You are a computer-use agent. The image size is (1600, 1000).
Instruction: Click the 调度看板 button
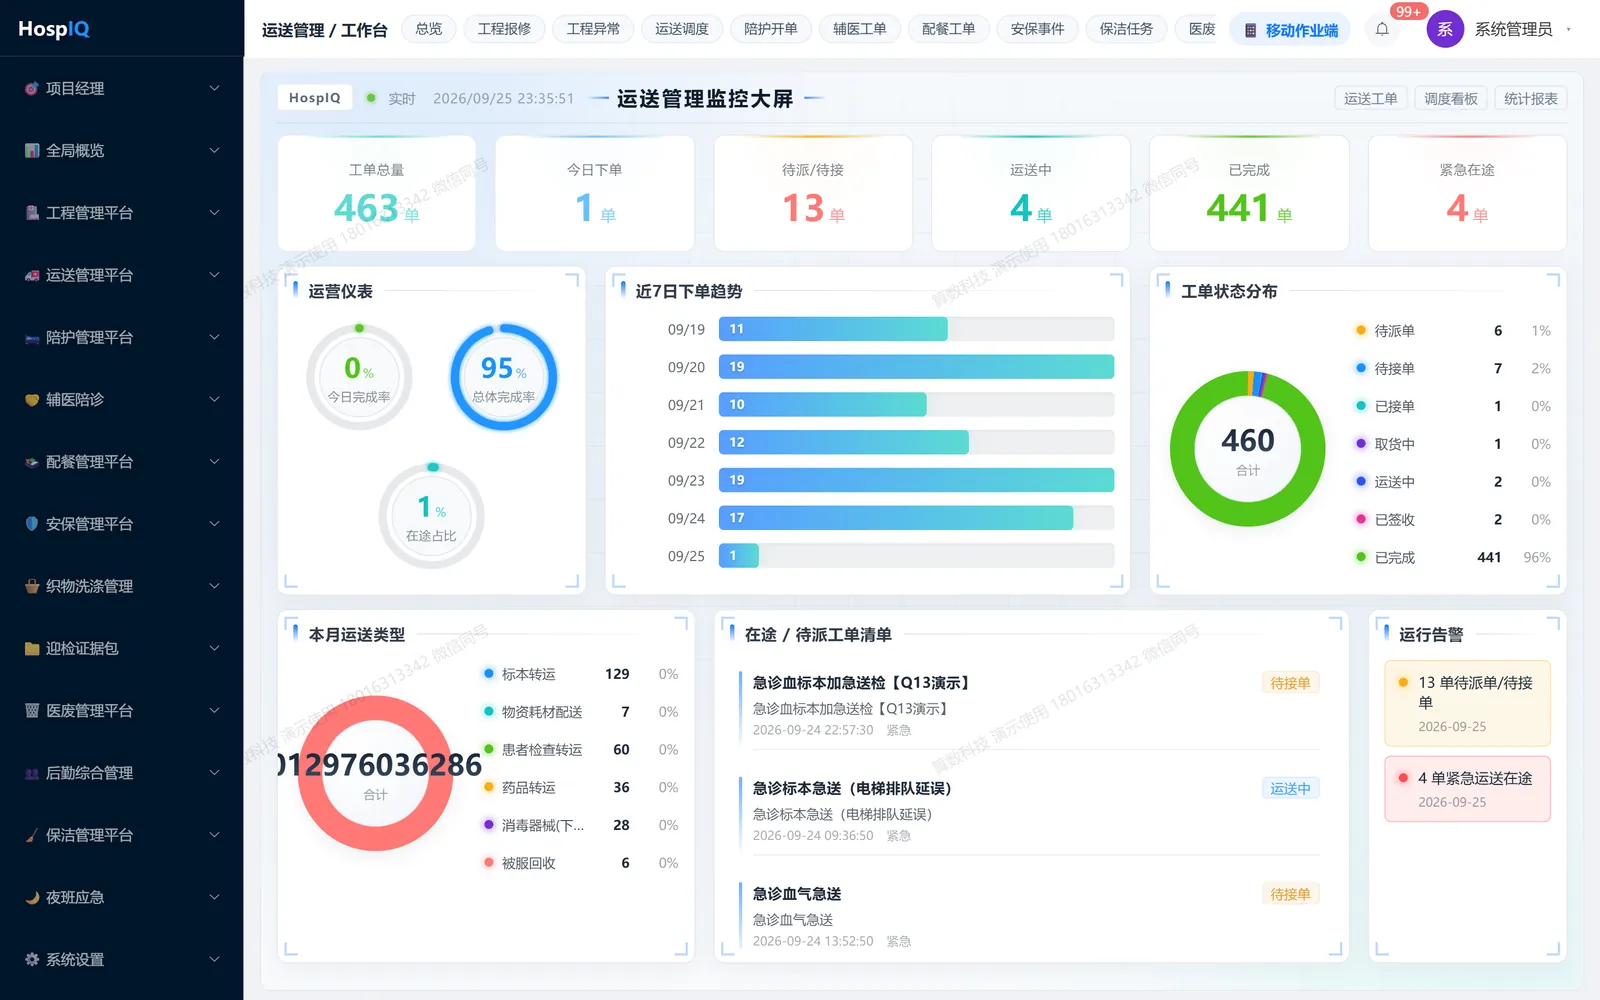tap(1451, 98)
